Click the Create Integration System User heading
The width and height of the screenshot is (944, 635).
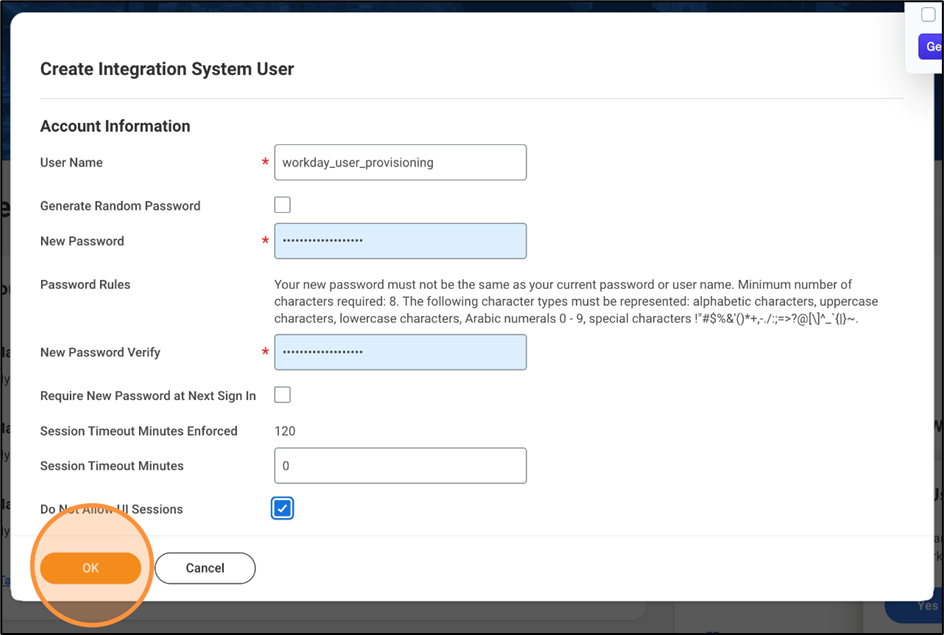[x=167, y=69]
